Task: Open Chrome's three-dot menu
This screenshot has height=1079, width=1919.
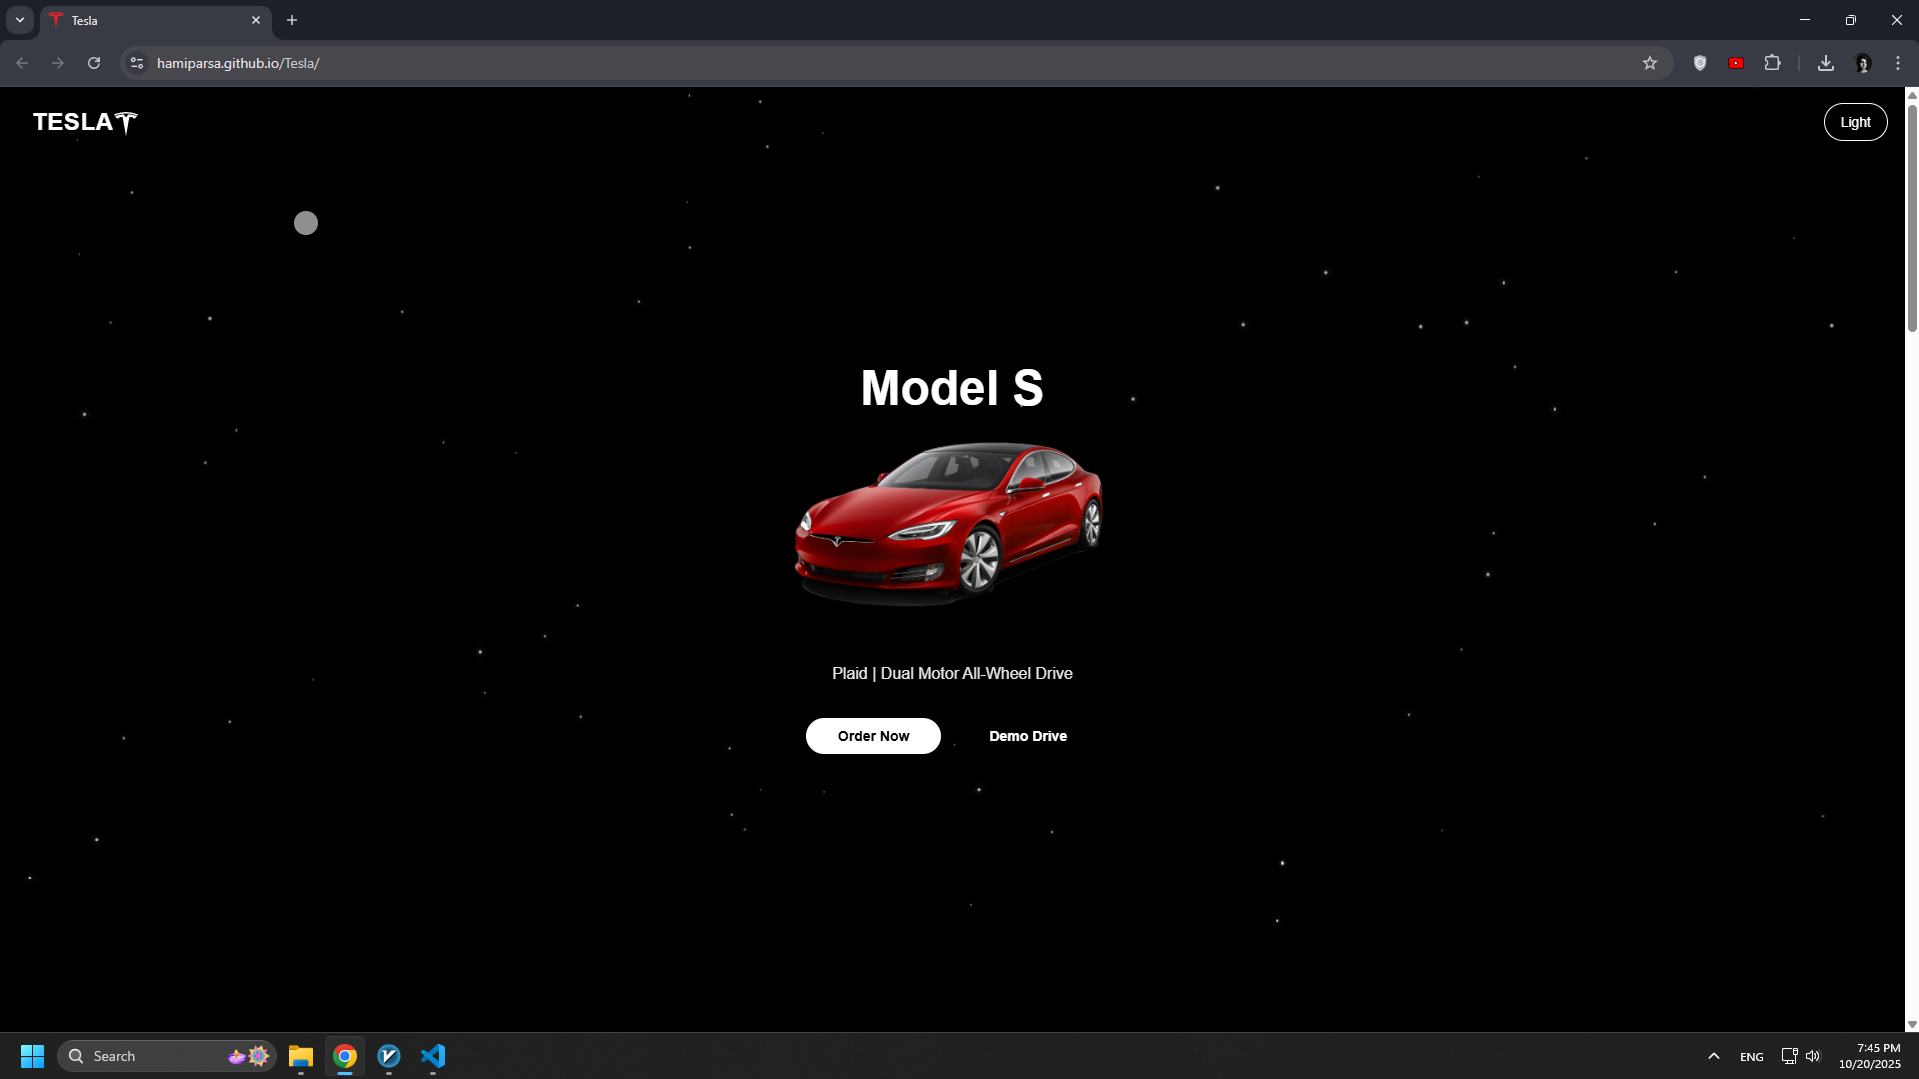Action: pos(1898,63)
